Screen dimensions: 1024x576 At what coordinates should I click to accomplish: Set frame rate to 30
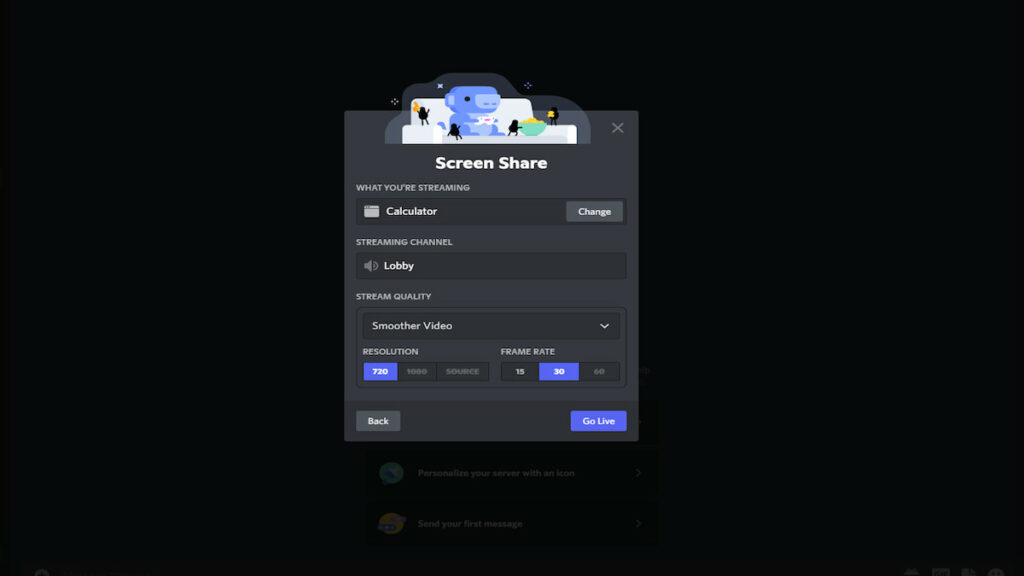[x=558, y=371]
